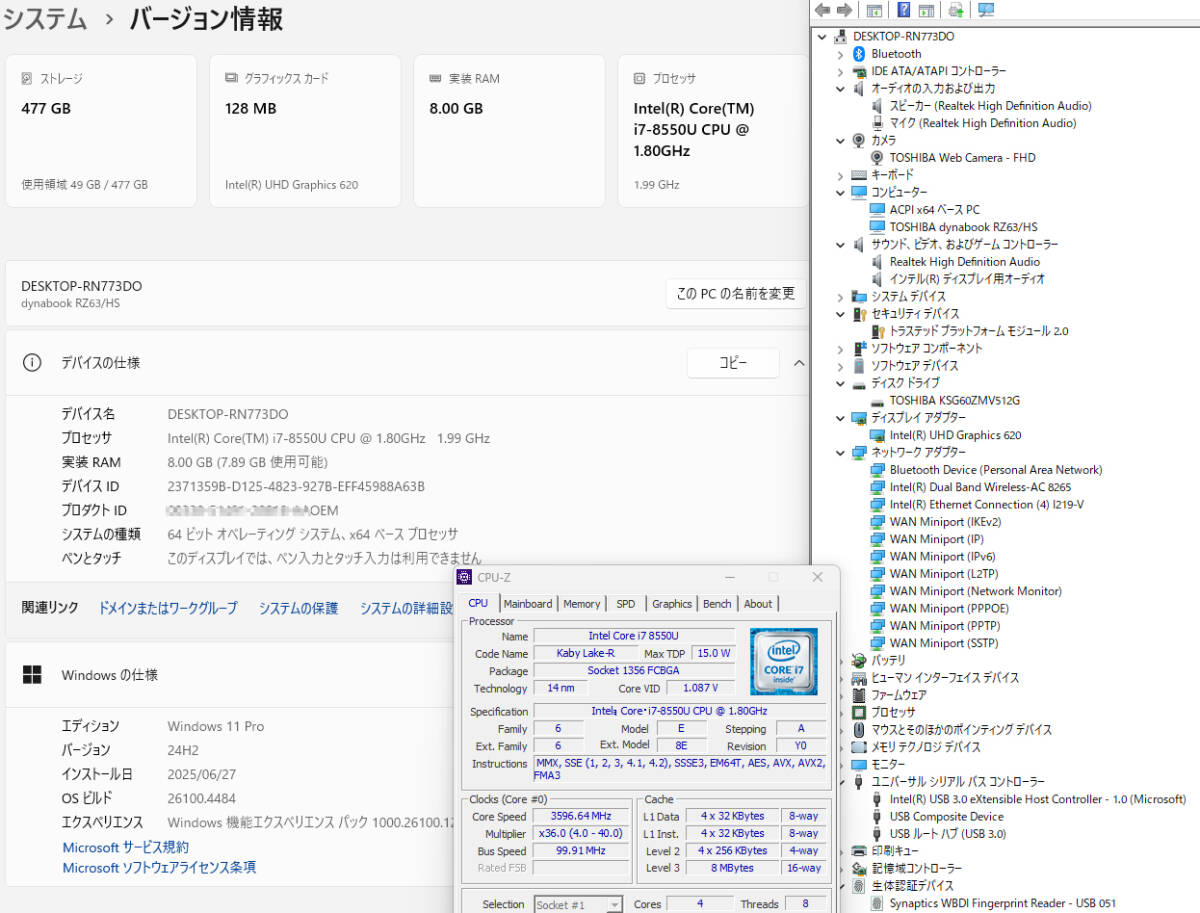Image resolution: width=1200 pixels, height=913 pixels.
Task: Click the この PC の名前を変更 button
Action: (x=737, y=293)
